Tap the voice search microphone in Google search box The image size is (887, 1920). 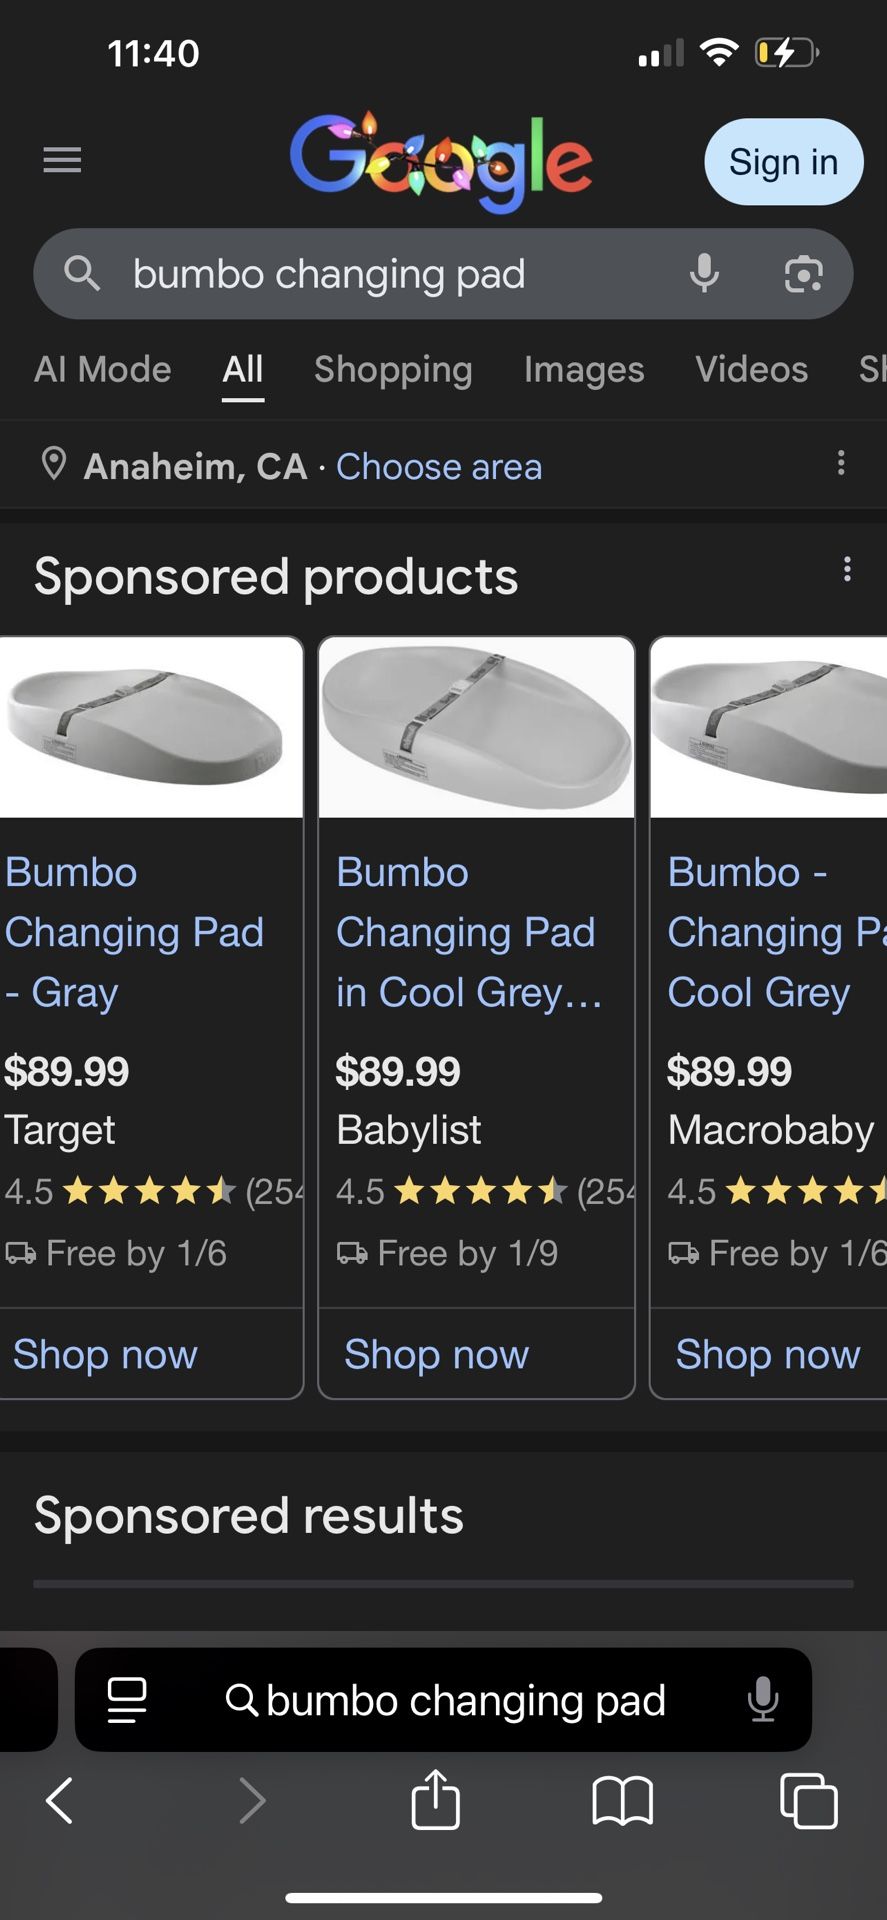tap(704, 273)
